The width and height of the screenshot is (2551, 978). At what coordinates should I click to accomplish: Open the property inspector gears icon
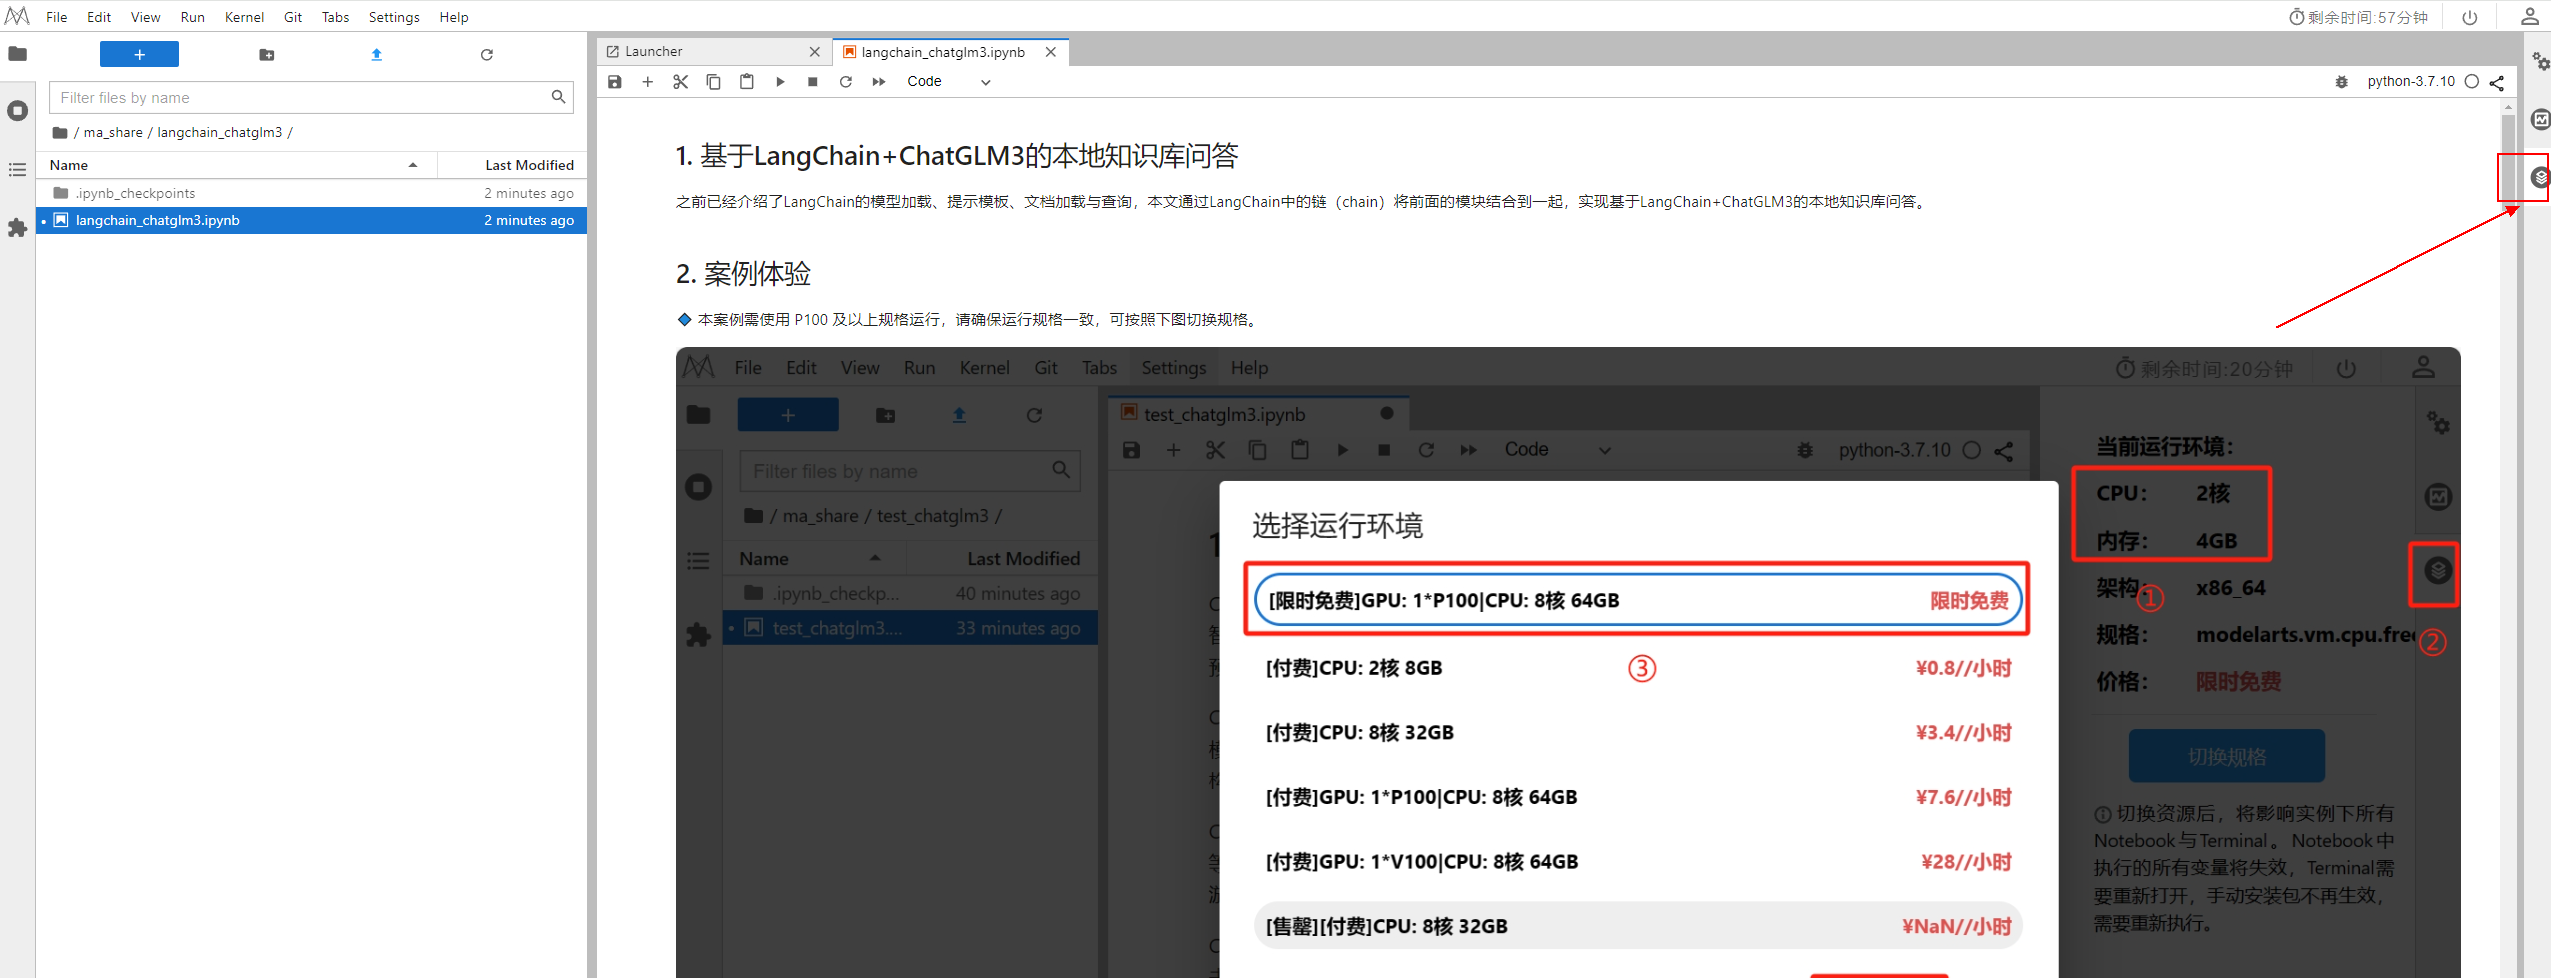point(2540,62)
